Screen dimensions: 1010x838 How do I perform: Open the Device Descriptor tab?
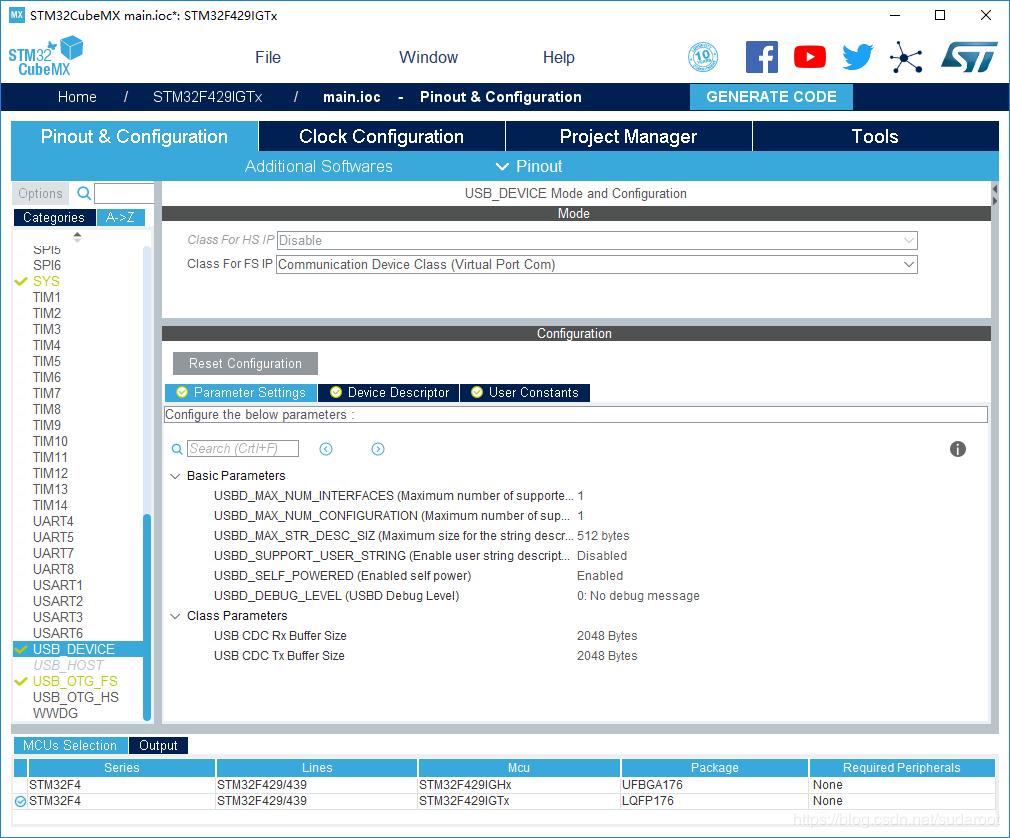click(389, 393)
